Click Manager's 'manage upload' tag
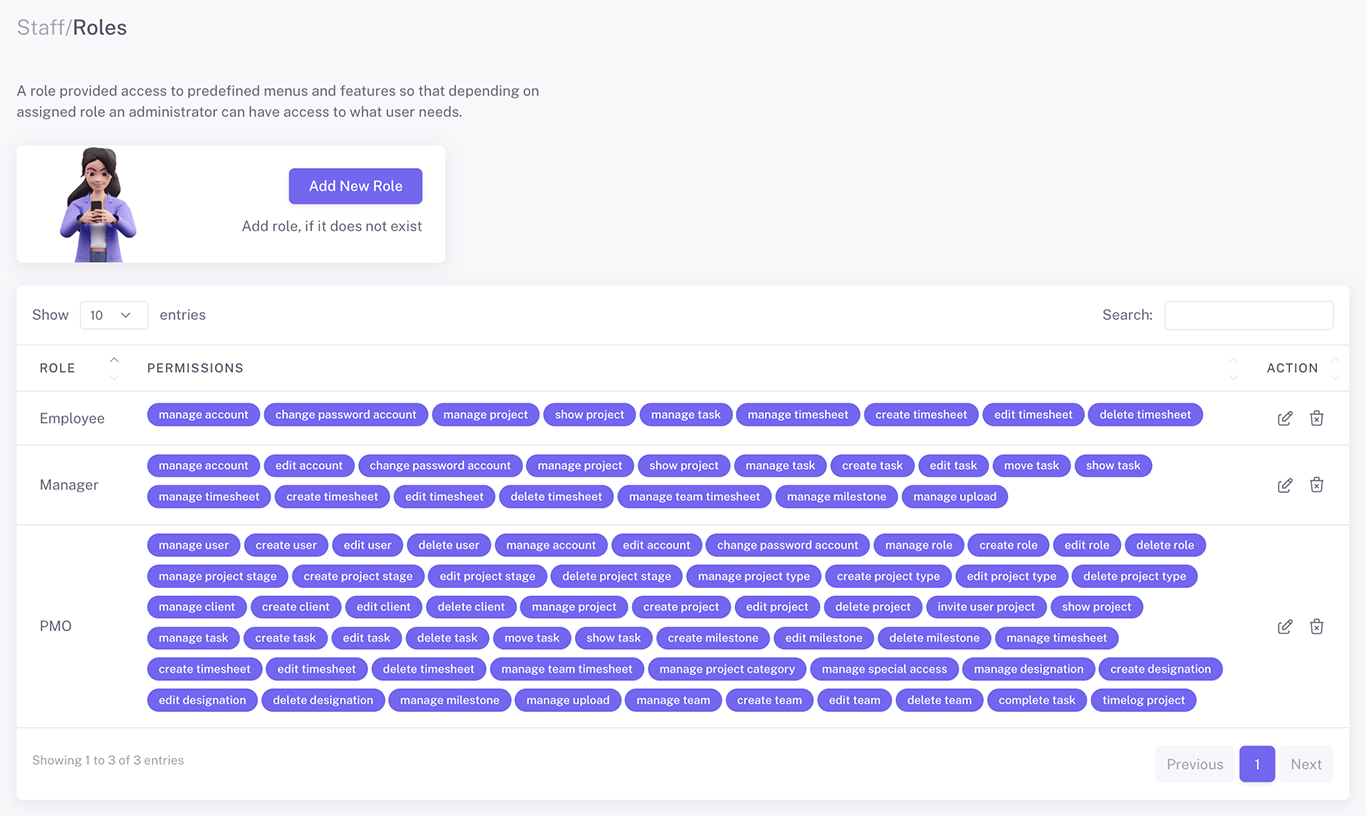The width and height of the screenshot is (1366, 816). click(x=955, y=496)
